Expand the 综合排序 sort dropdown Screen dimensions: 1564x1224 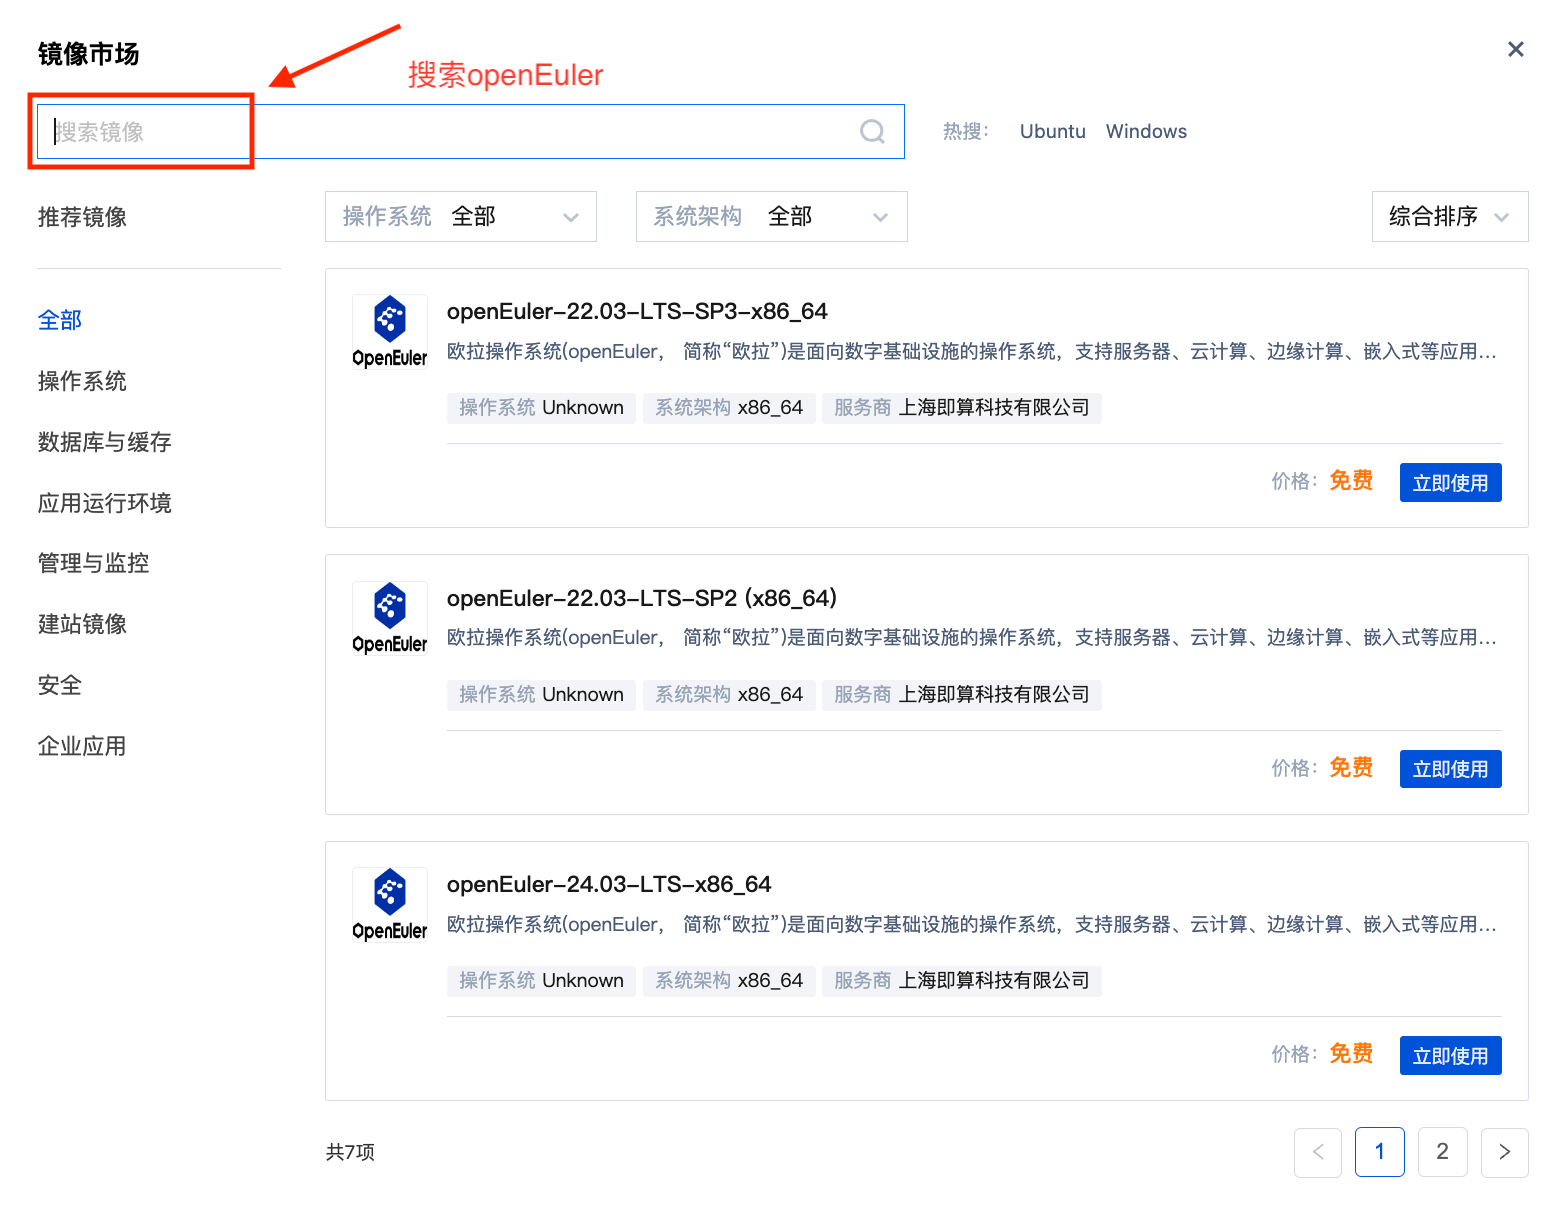click(1449, 217)
